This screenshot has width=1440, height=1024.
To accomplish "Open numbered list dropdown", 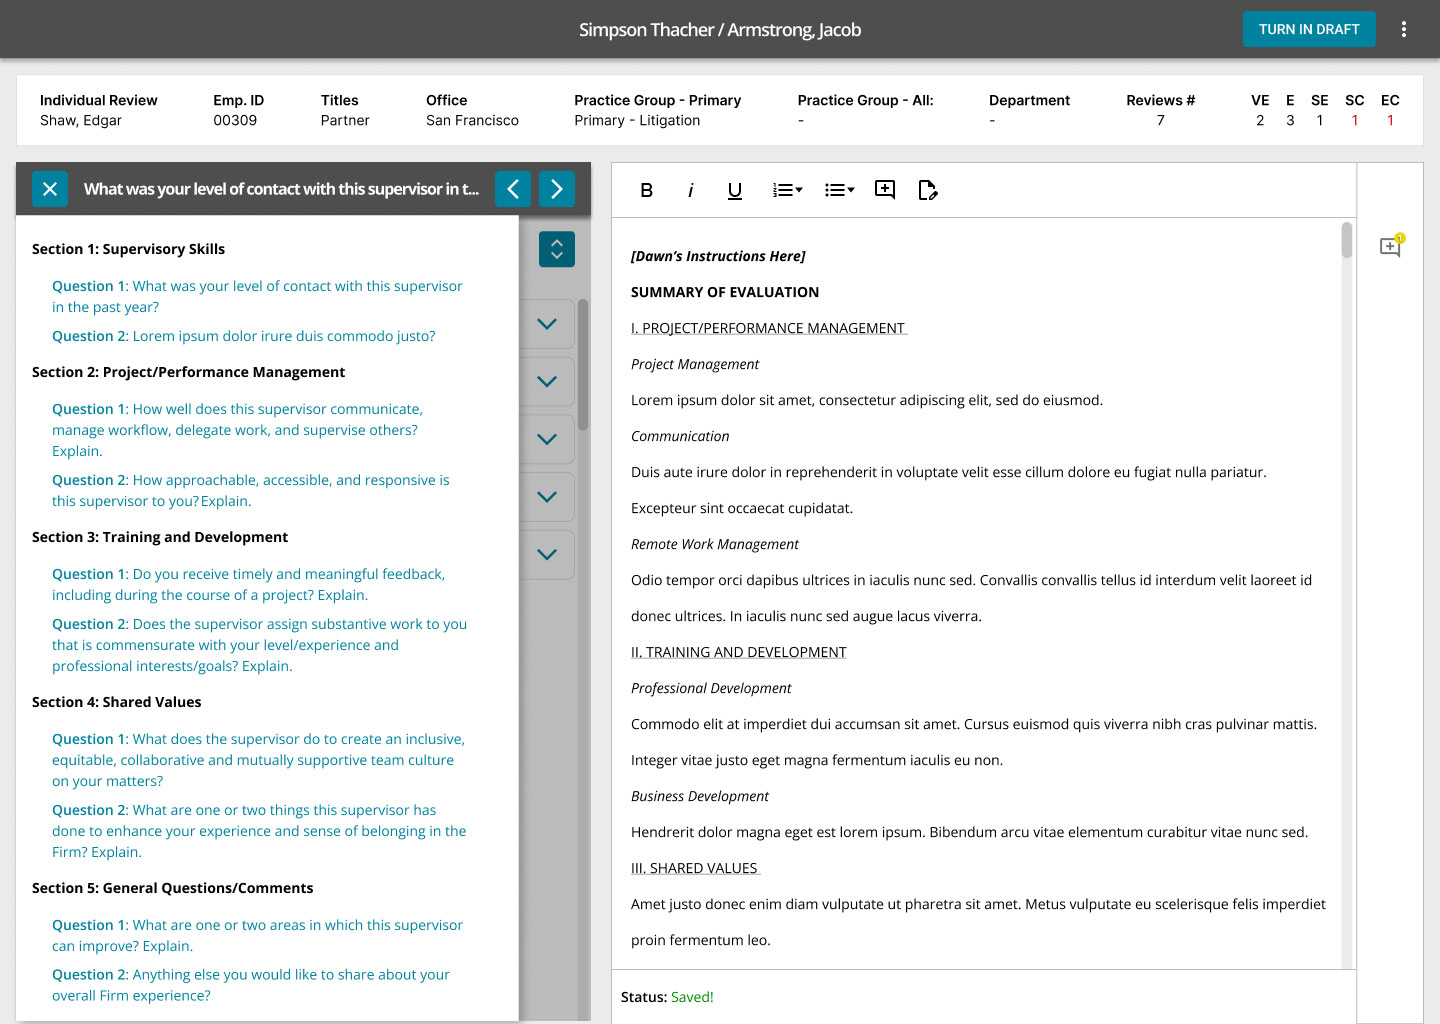I will click(x=787, y=190).
